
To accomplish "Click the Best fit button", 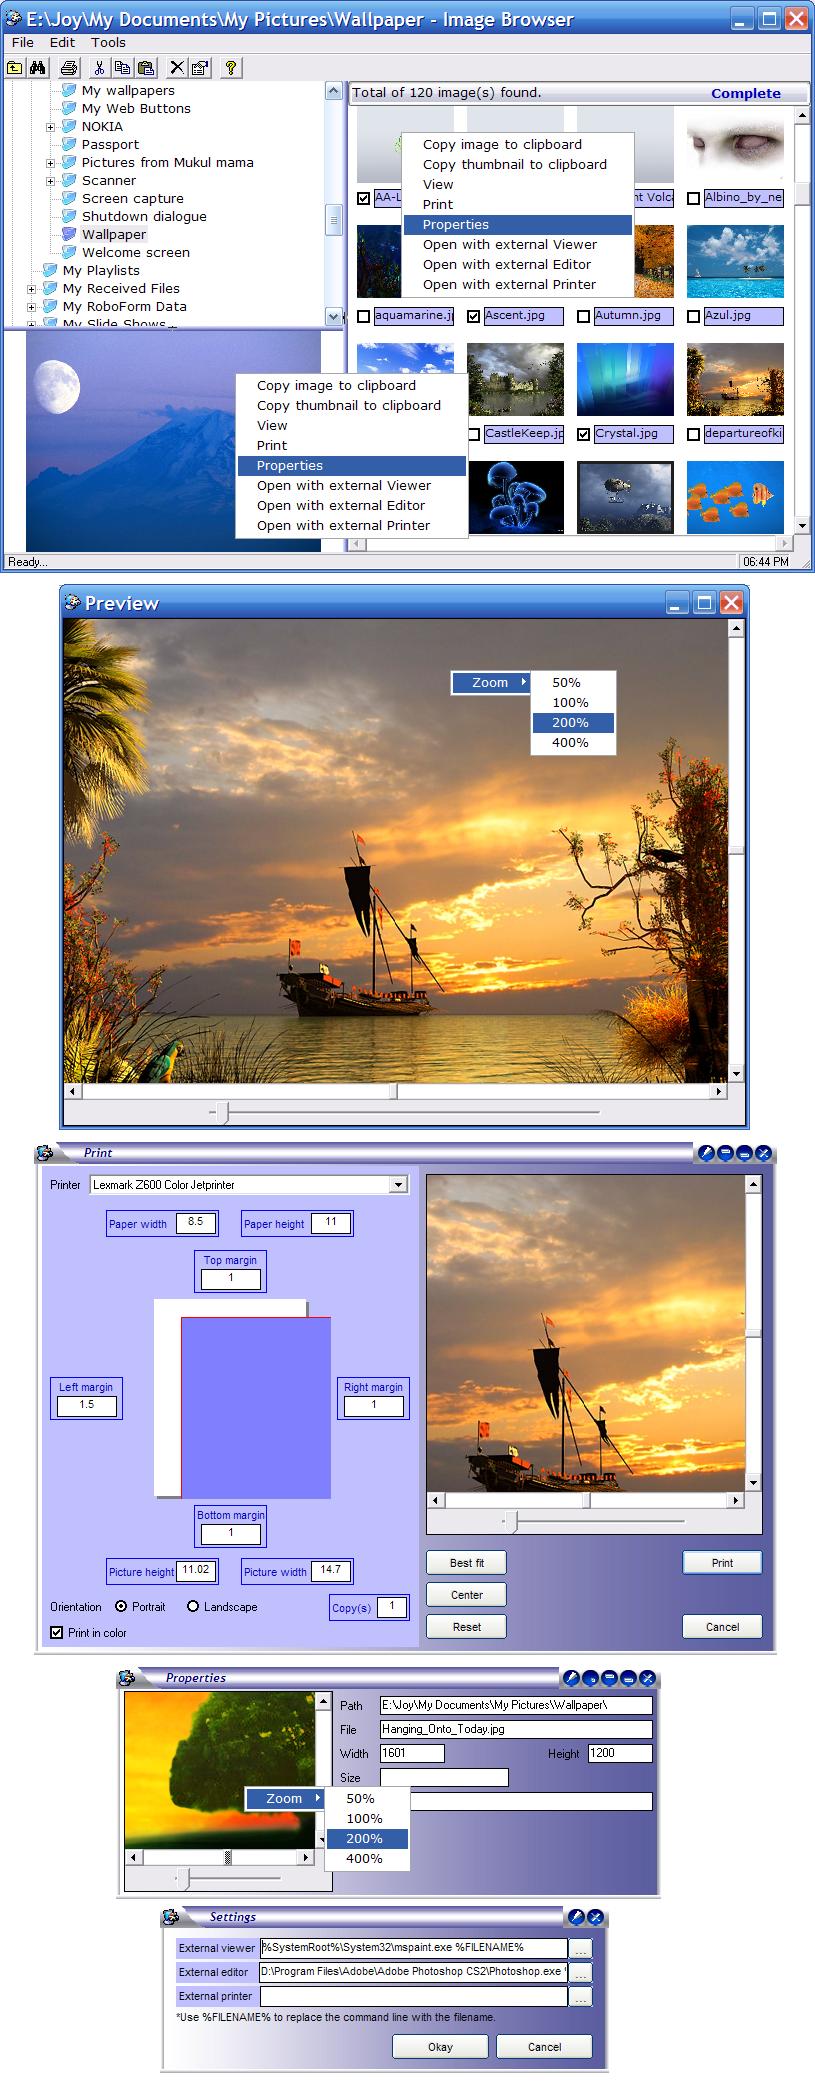I will [466, 1563].
